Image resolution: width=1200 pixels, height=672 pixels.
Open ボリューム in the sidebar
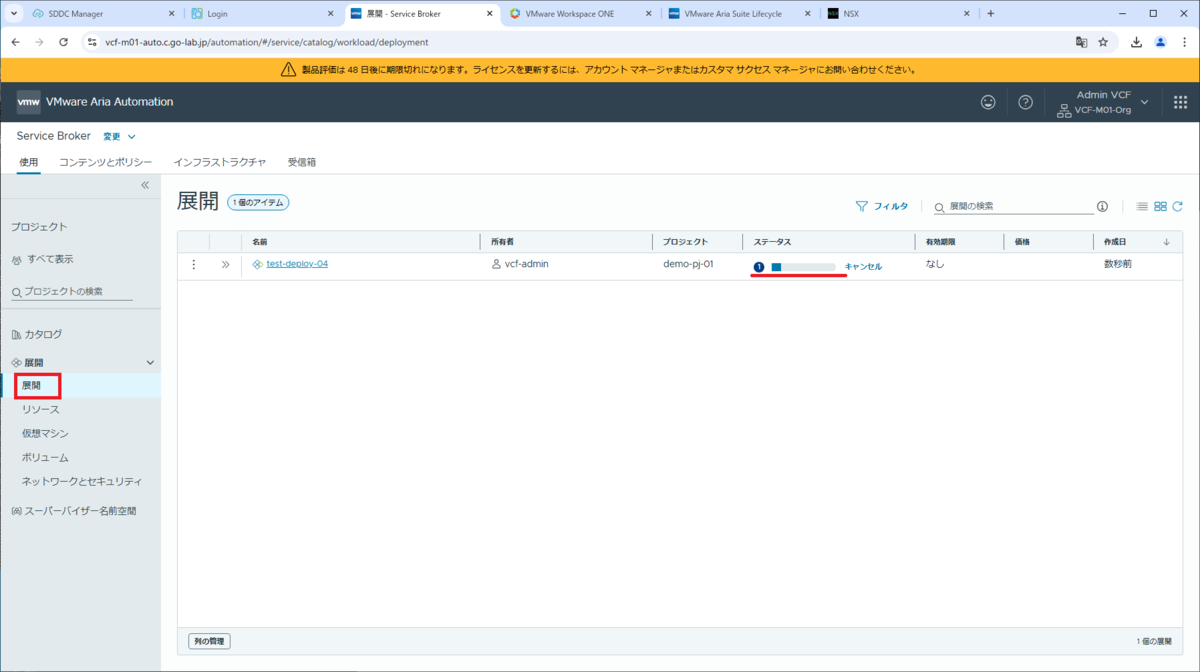point(45,457)
